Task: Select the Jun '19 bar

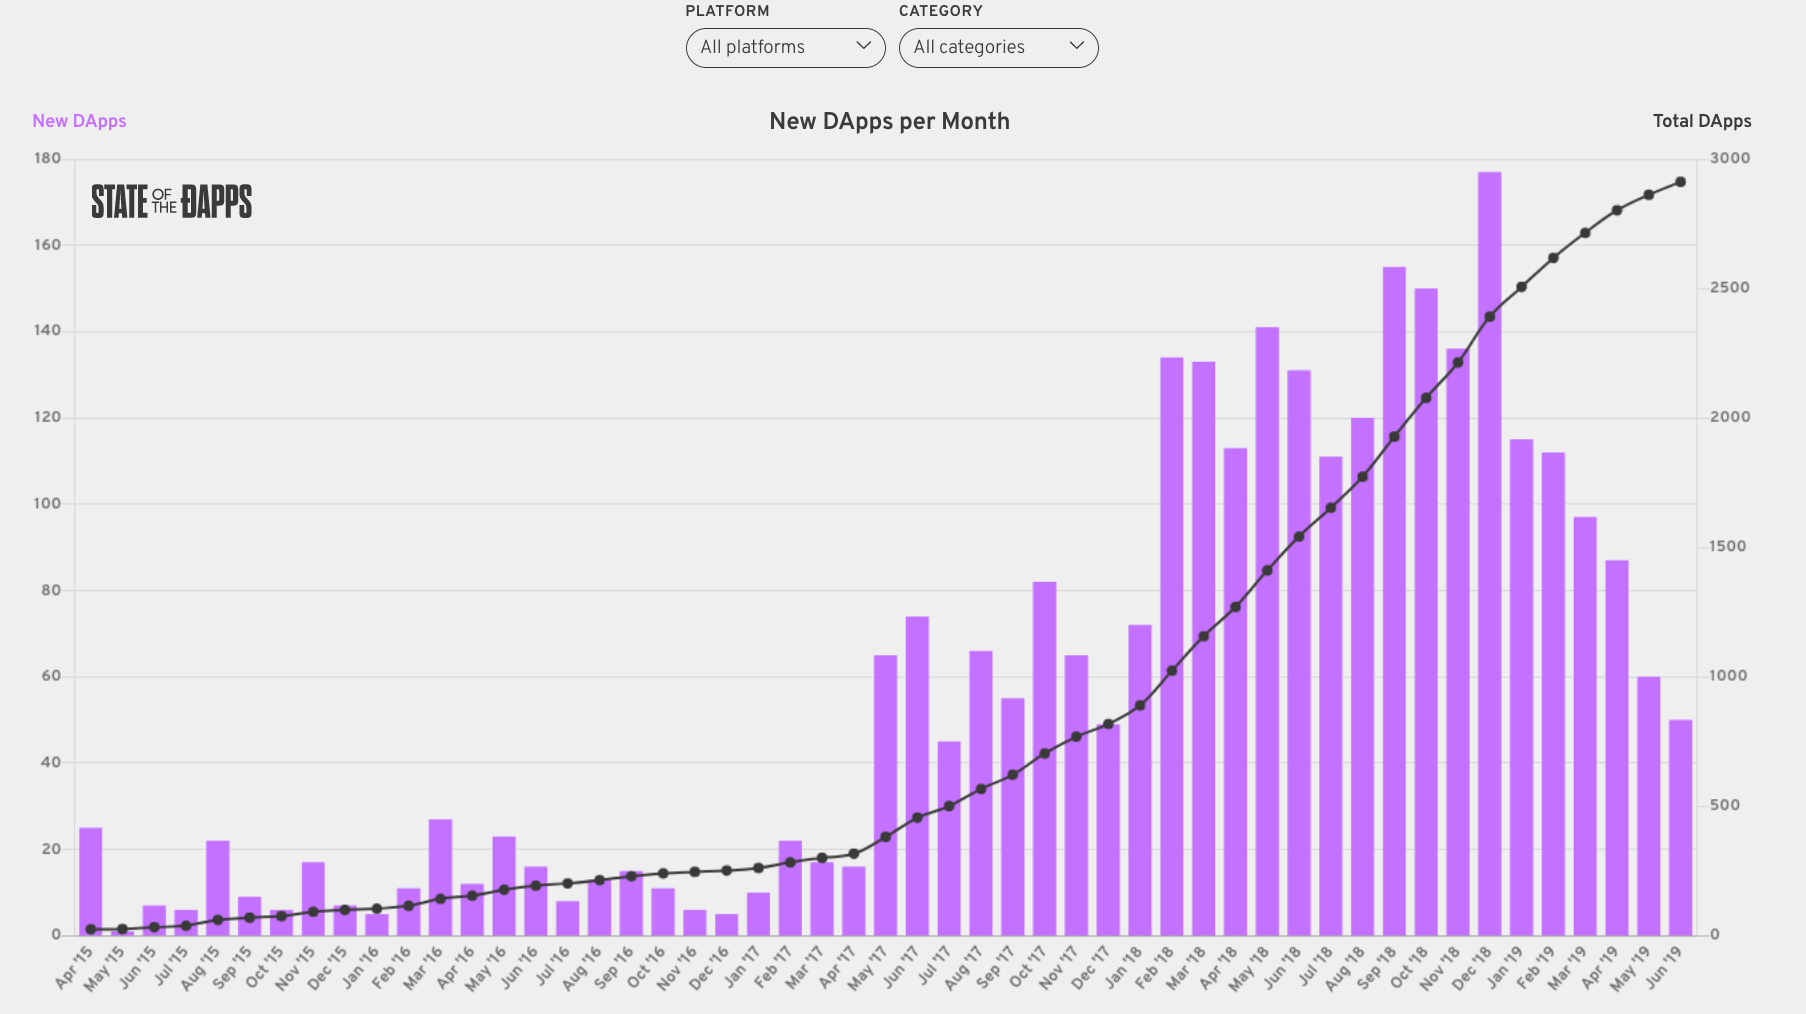Action: [x=1680, y=827]
